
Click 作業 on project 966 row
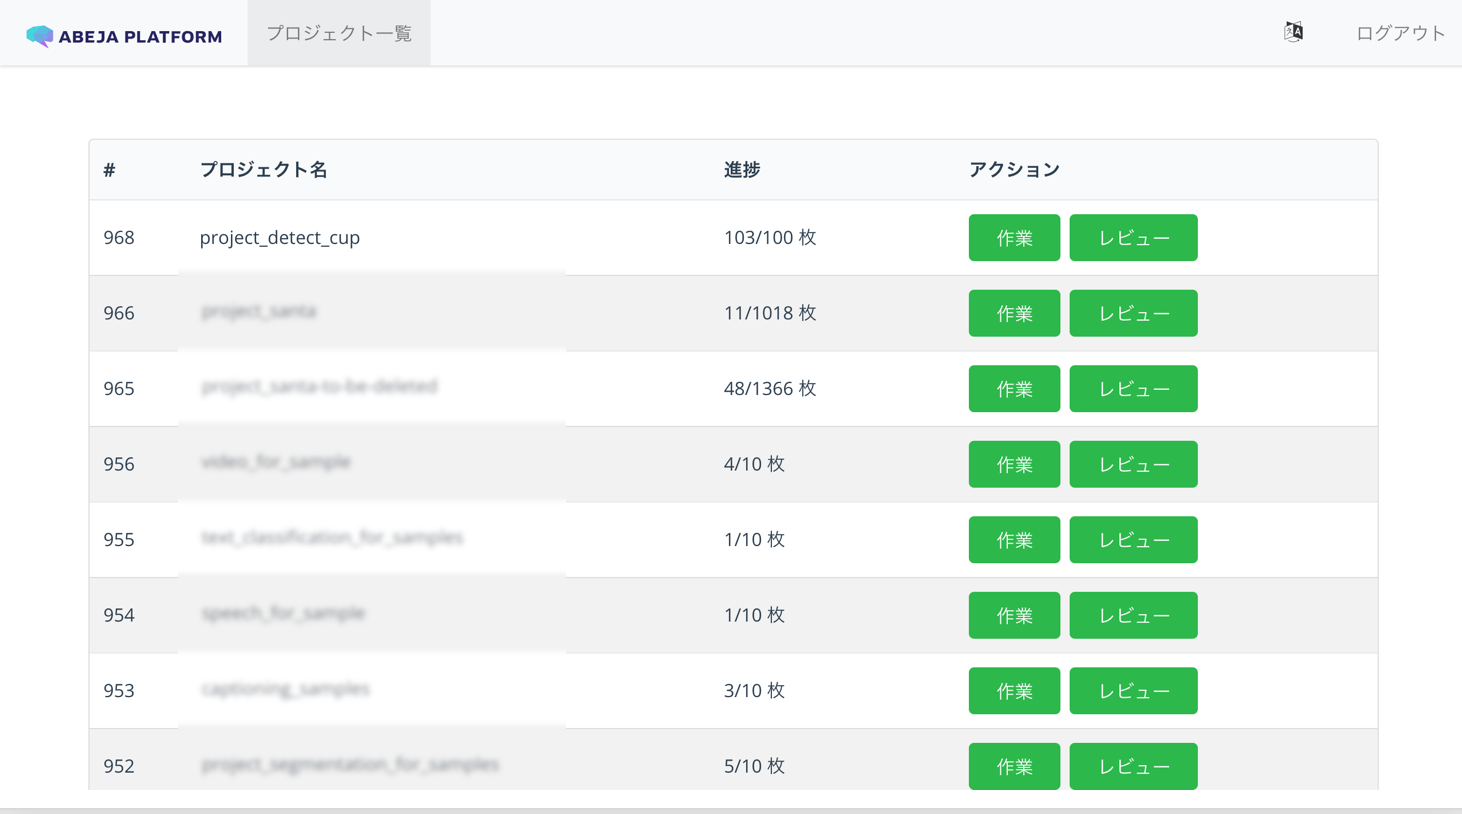(x=1014, y=313)
